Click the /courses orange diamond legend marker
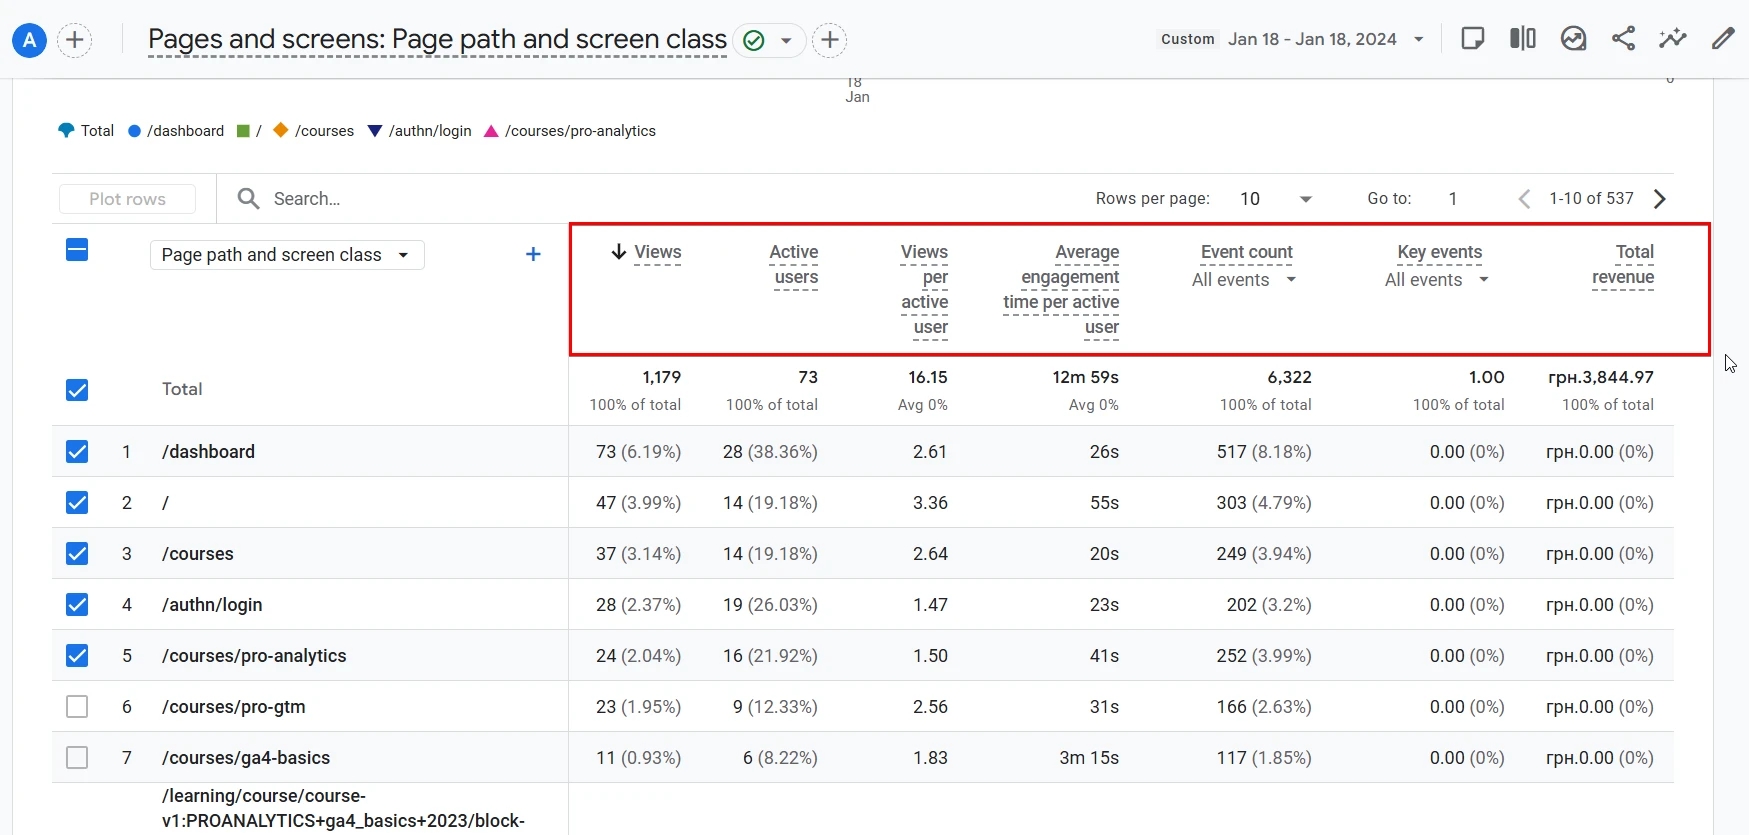Image resolution: width=1749 pixels, height=835 pixels. pyautogui.click(x=281, y=130)
